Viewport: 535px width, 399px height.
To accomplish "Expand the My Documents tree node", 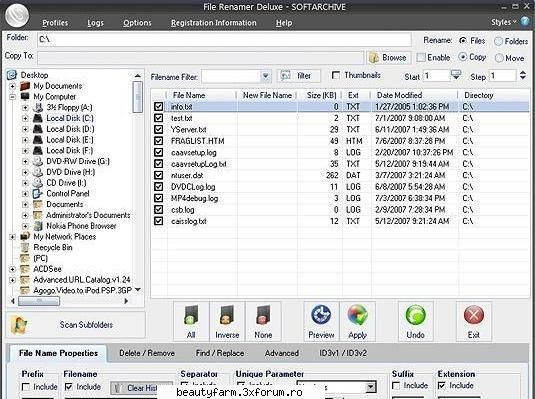I will [13, 86].
